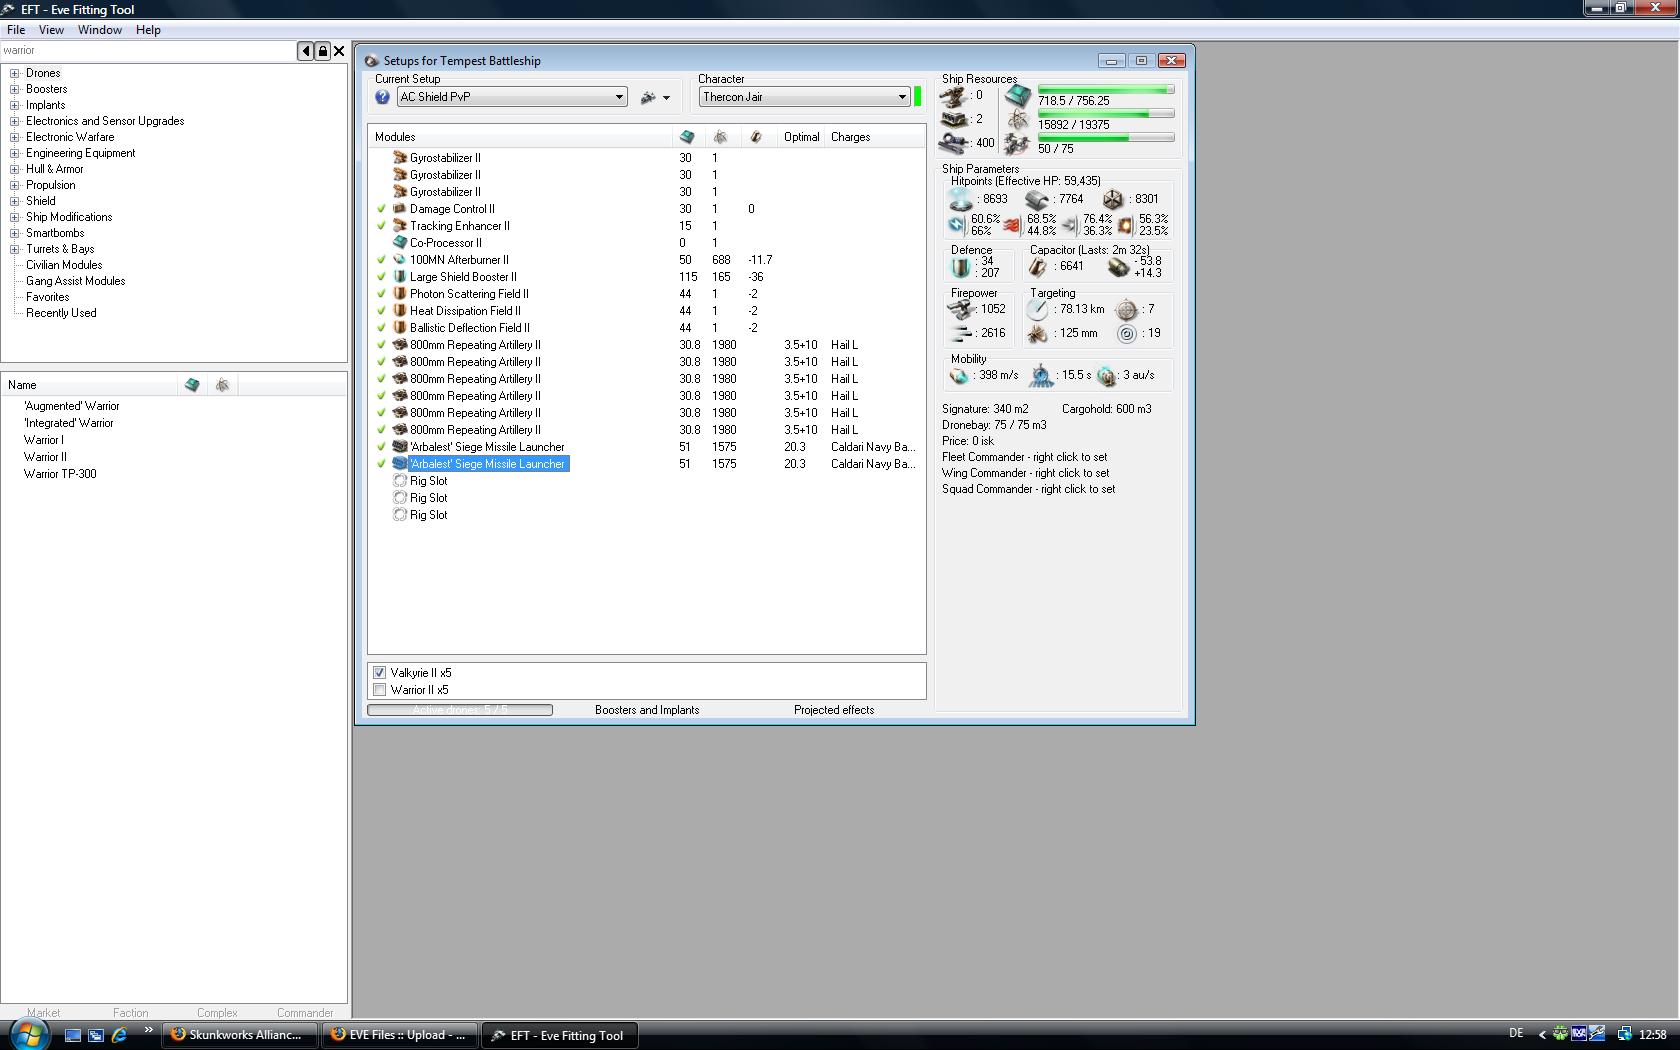Click the shield hitpoints icon showing 8693
Viewport: 1680px width, 1050px height.
click(x=960, y=200)
